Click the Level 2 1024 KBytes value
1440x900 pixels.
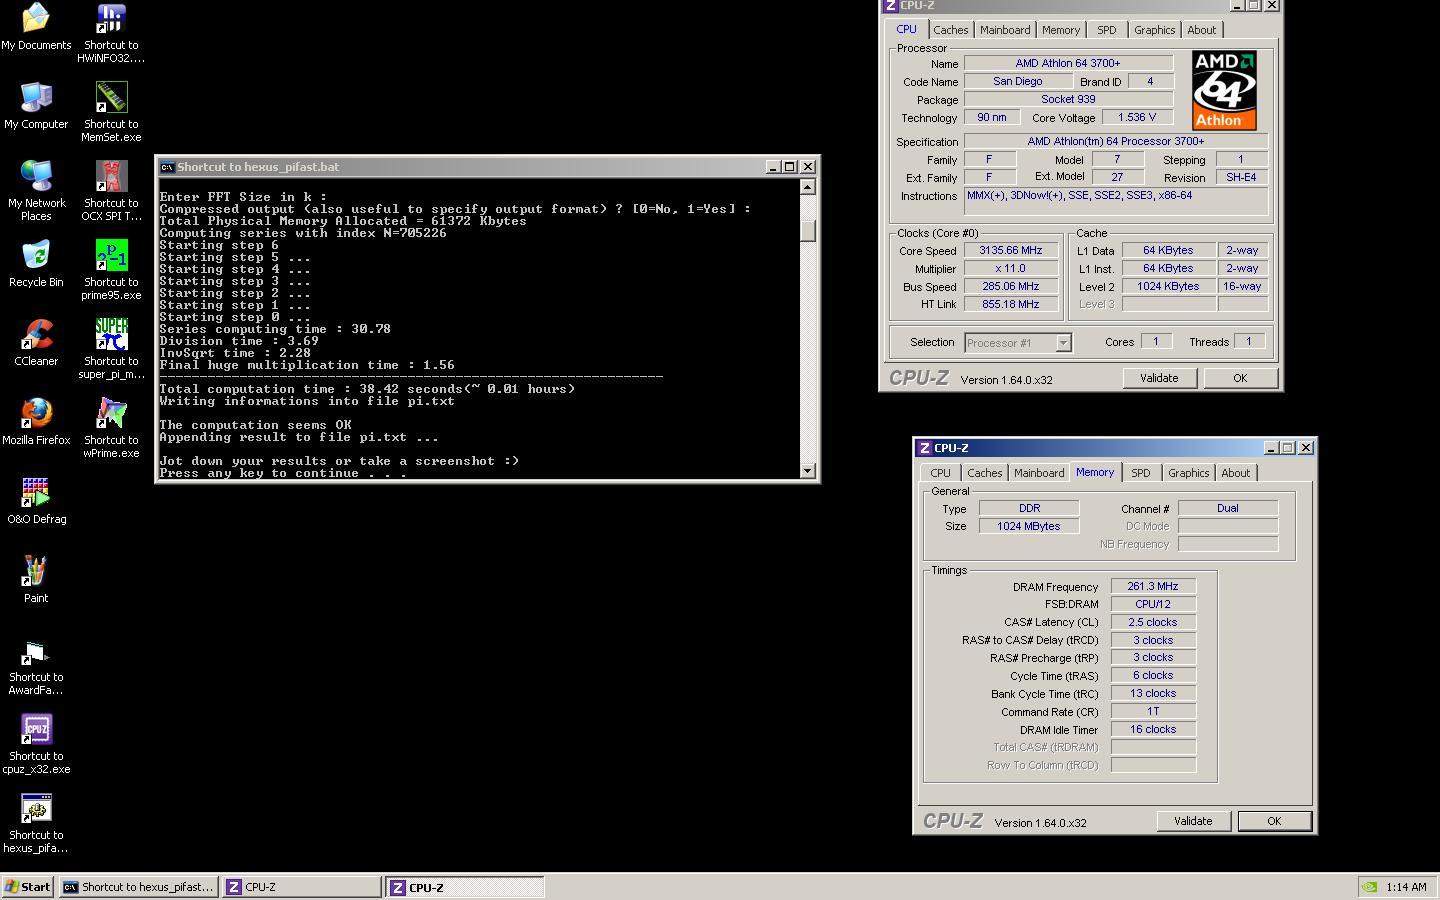pos(1168,287)
